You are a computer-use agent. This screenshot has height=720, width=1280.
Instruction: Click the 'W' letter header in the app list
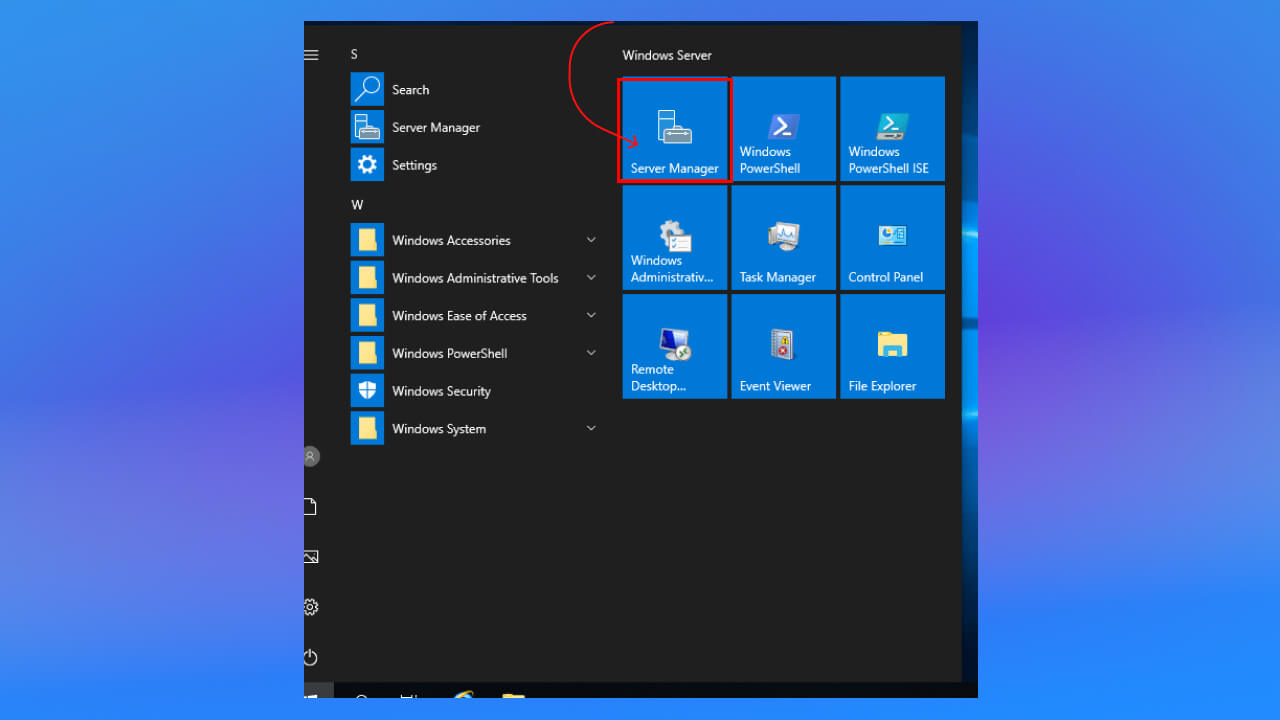coord(357,205)
